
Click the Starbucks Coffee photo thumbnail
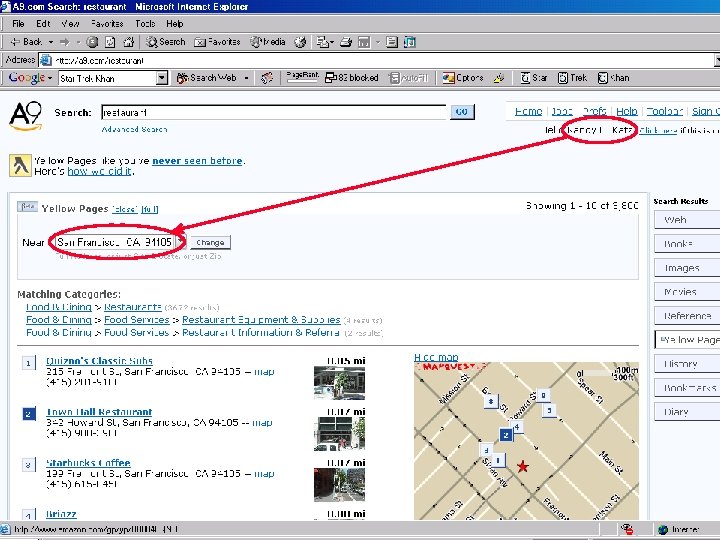click(x=339, y=484)
